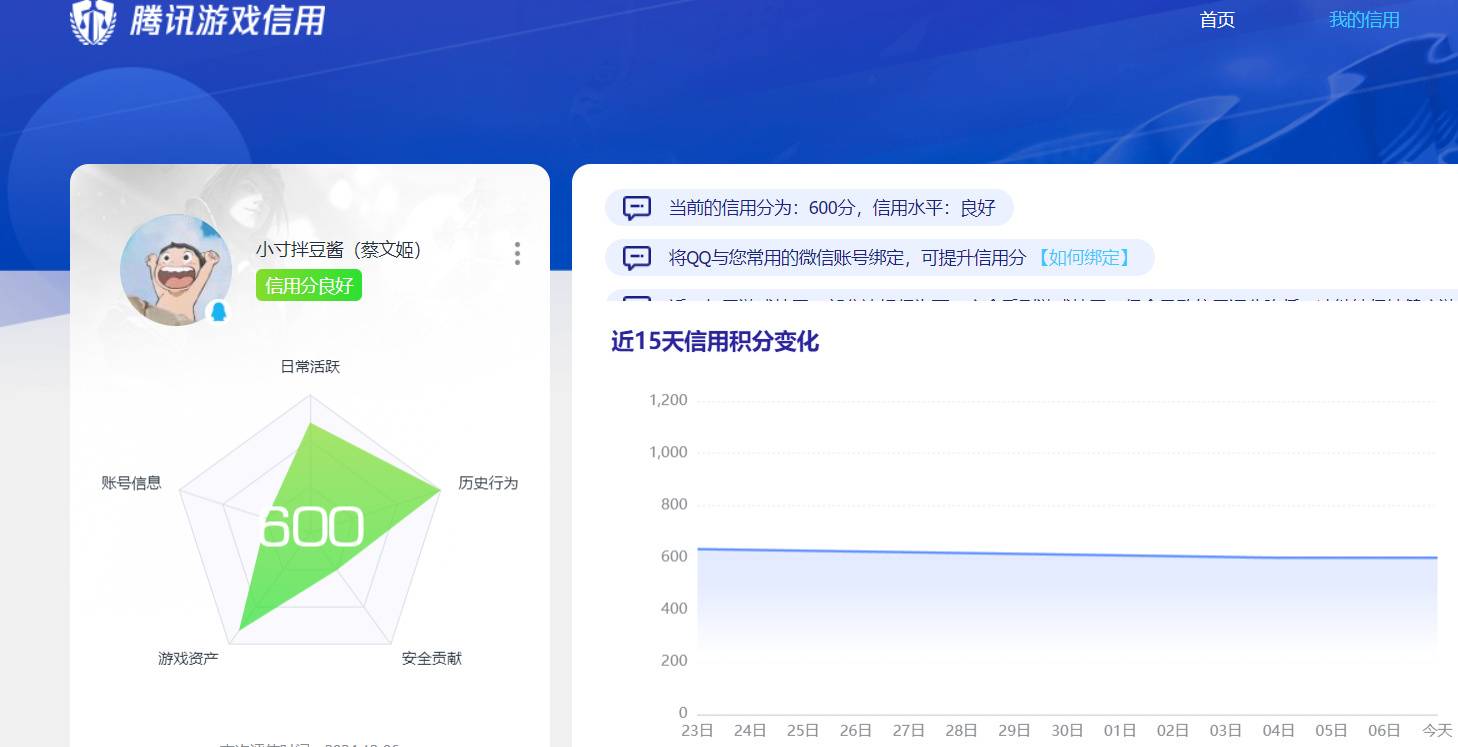
Task: Click the QQ penguin badge on avatar
Action: [x=218, y=312]
